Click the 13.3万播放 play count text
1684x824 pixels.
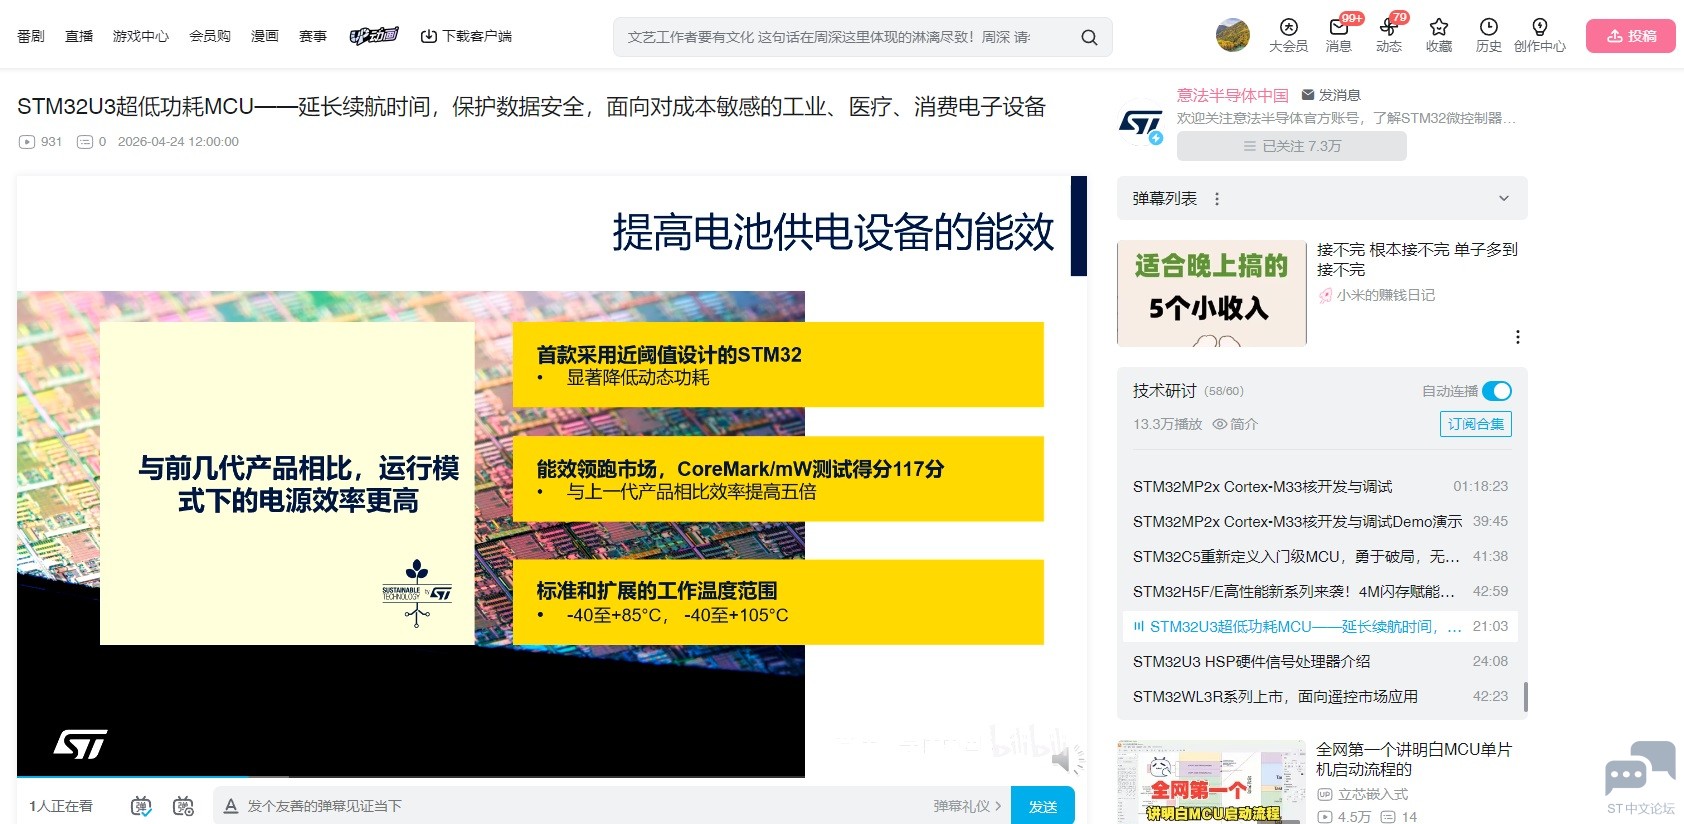[x=1167, y=424]
